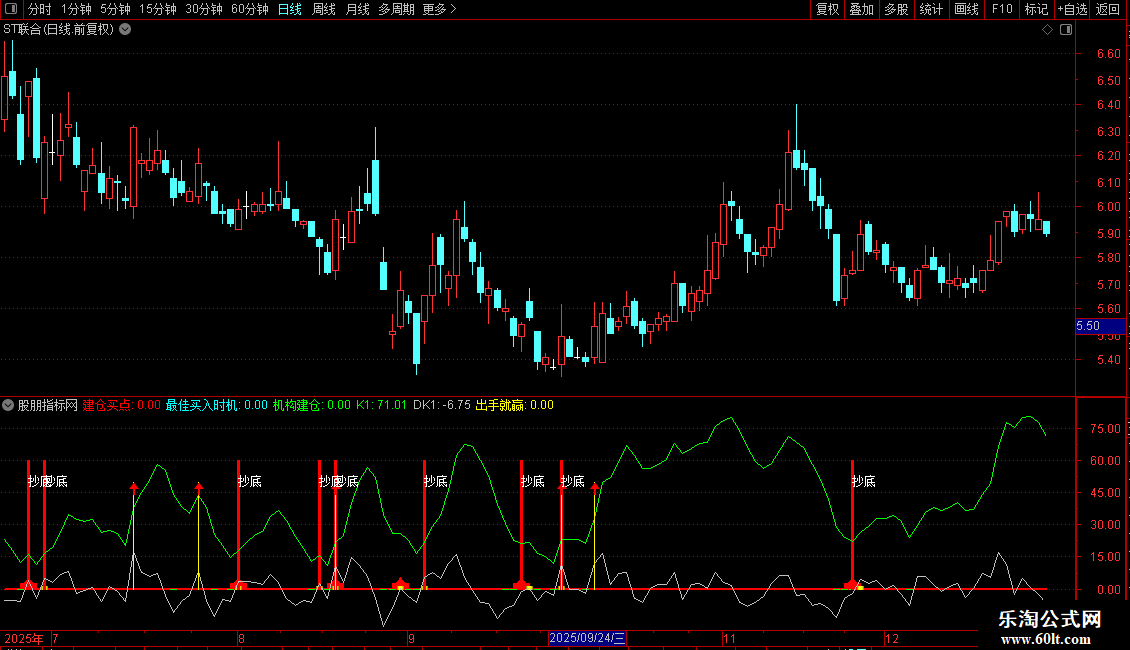Click the panel layout icon at top-left
The height and width of the screenshot is (650, 1130).
point(11,9)
